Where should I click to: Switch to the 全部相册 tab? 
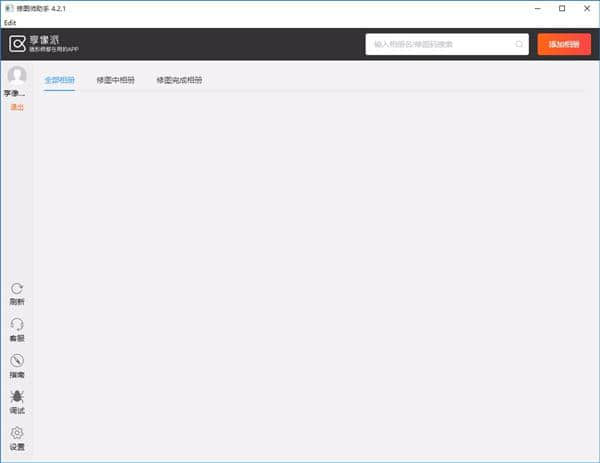click(59, 80)
